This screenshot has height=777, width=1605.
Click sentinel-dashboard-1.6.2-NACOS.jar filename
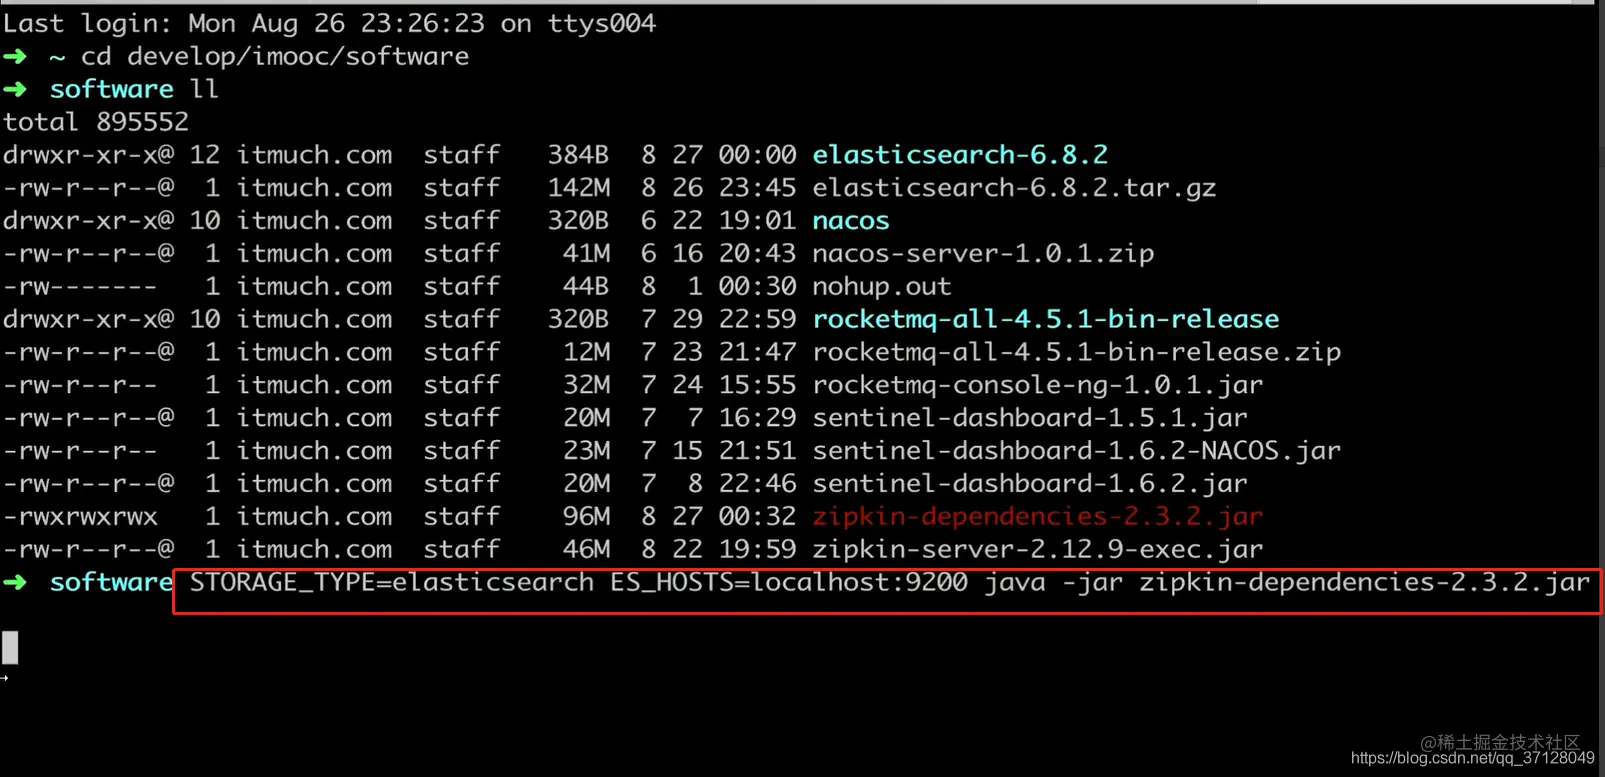pos(1077,451)
